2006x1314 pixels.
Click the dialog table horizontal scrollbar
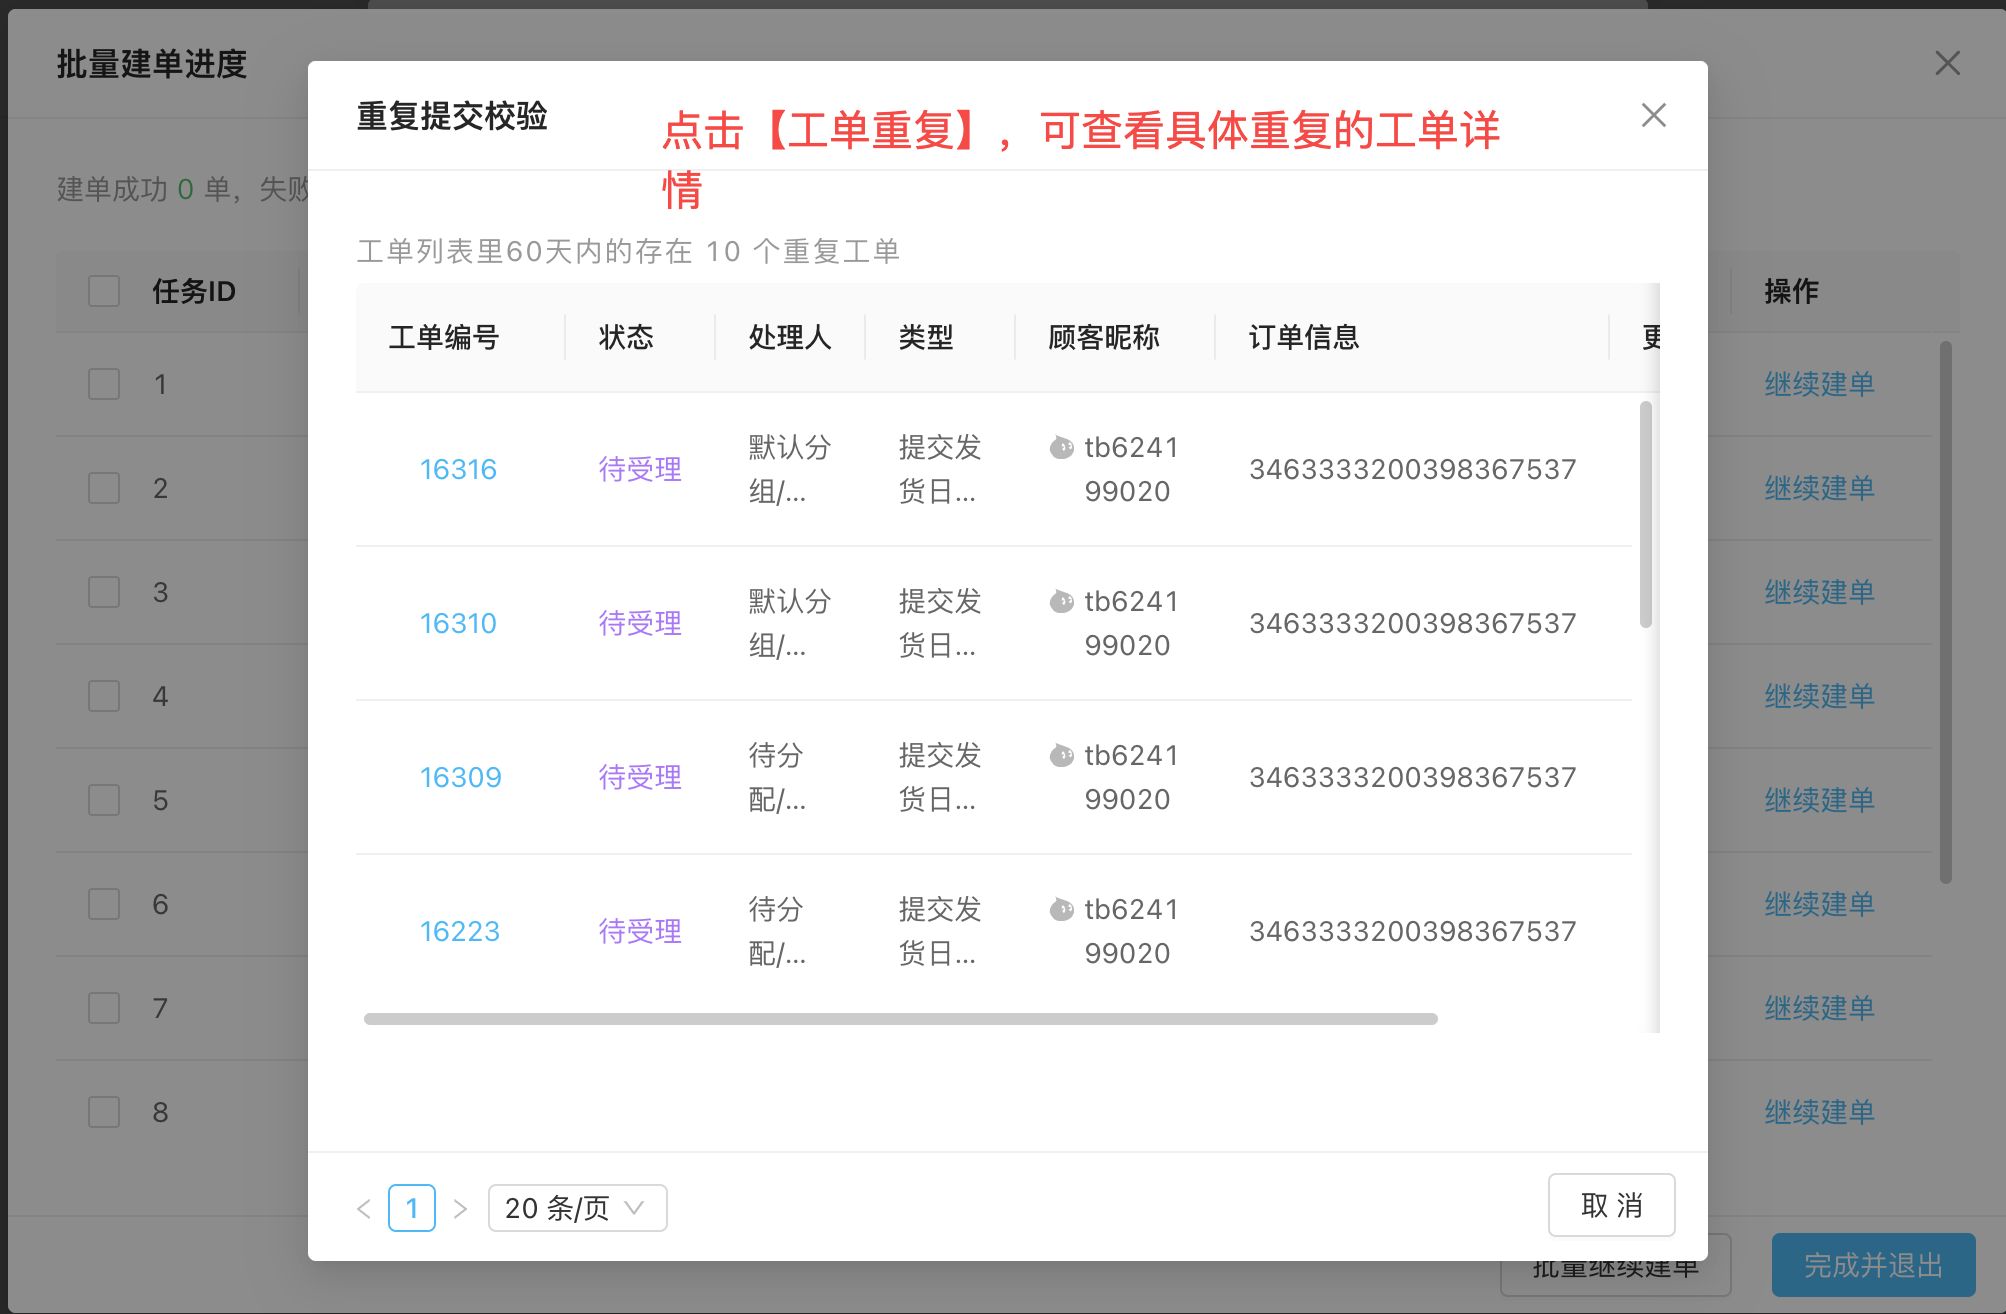[900, 1019]
